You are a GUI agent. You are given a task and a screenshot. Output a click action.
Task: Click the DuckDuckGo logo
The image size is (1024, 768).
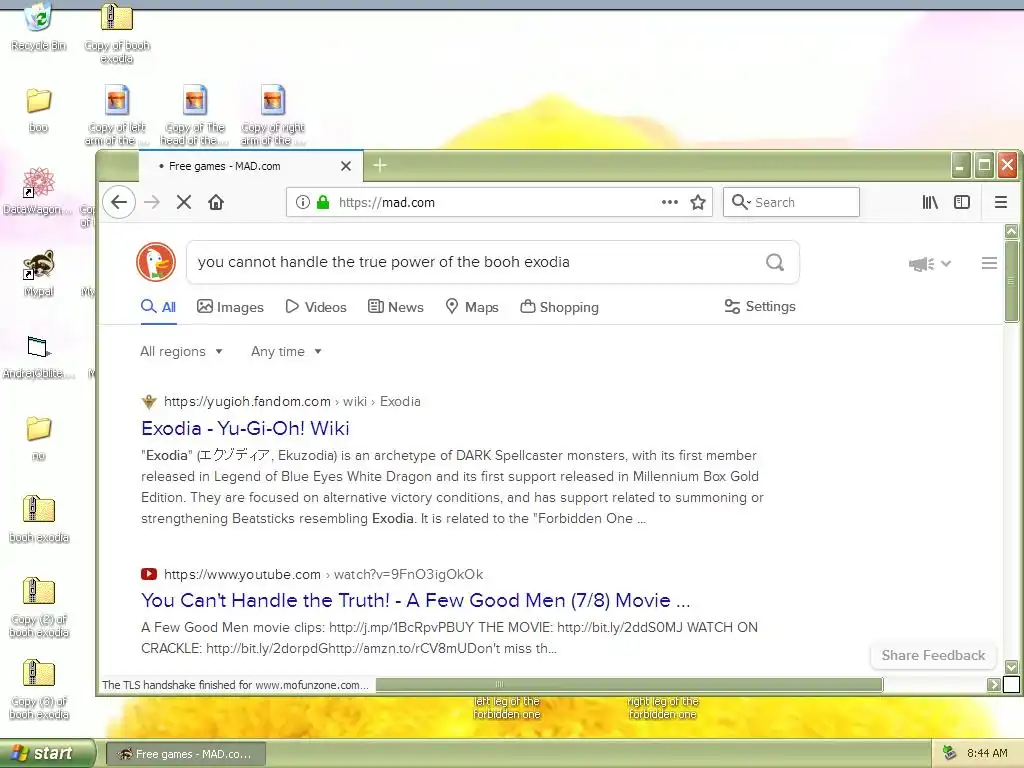[156, 262]
